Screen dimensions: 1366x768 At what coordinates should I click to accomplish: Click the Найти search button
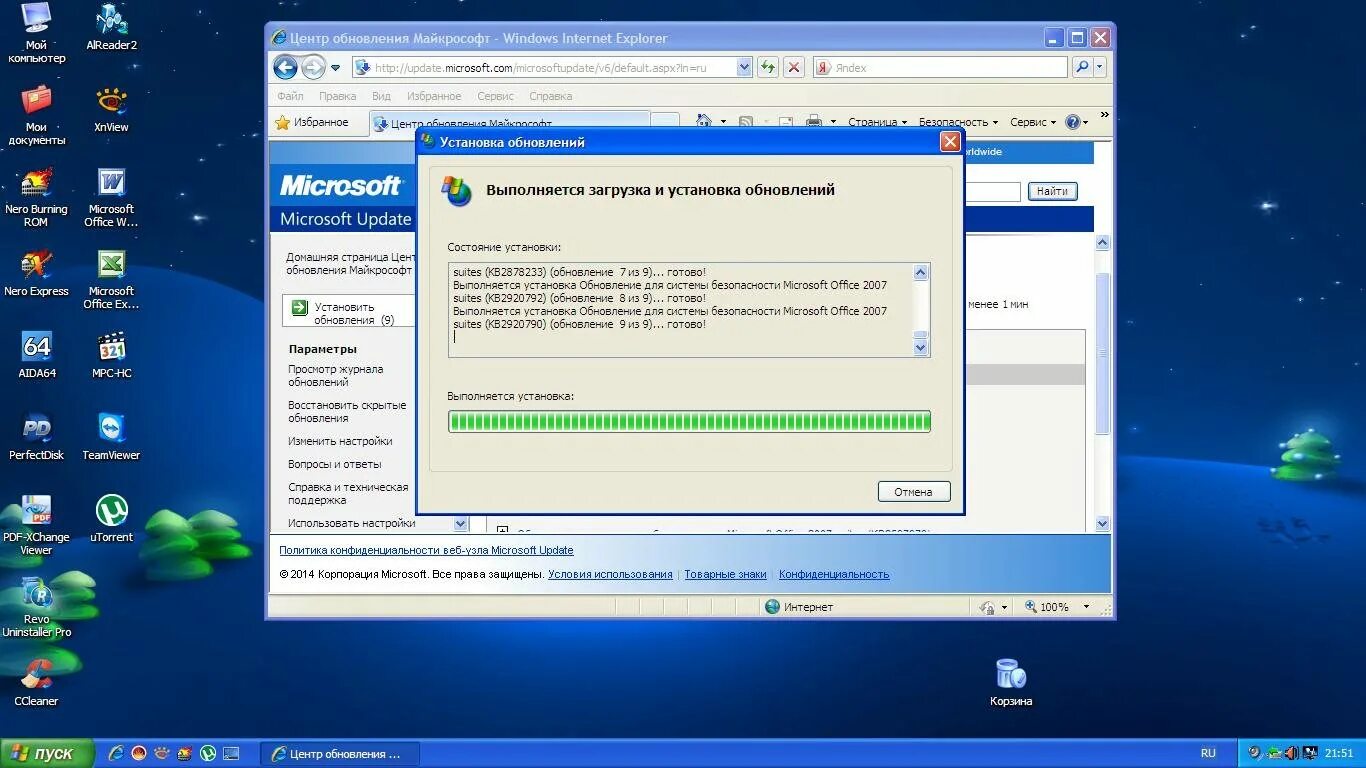(1052, 191)
